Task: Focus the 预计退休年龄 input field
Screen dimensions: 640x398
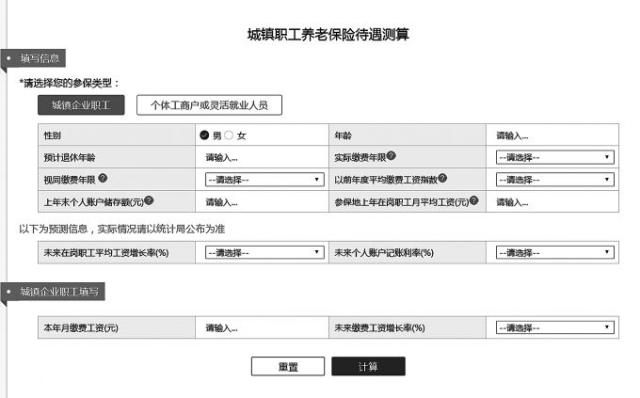Action: point(262,157)
